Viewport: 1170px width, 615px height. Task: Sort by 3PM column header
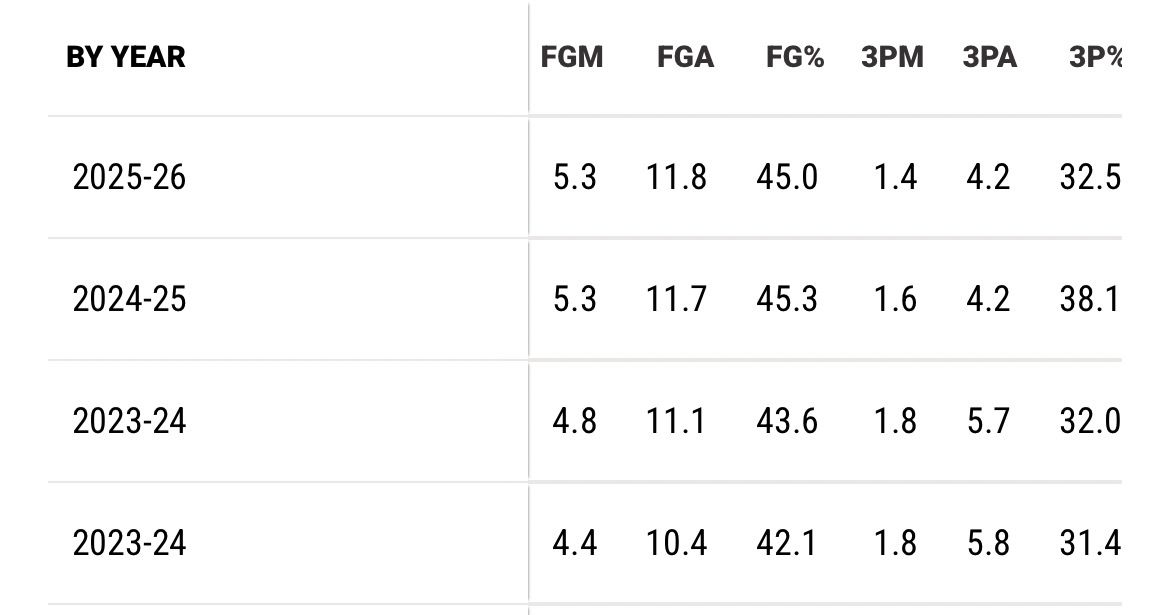coord(892,57)
